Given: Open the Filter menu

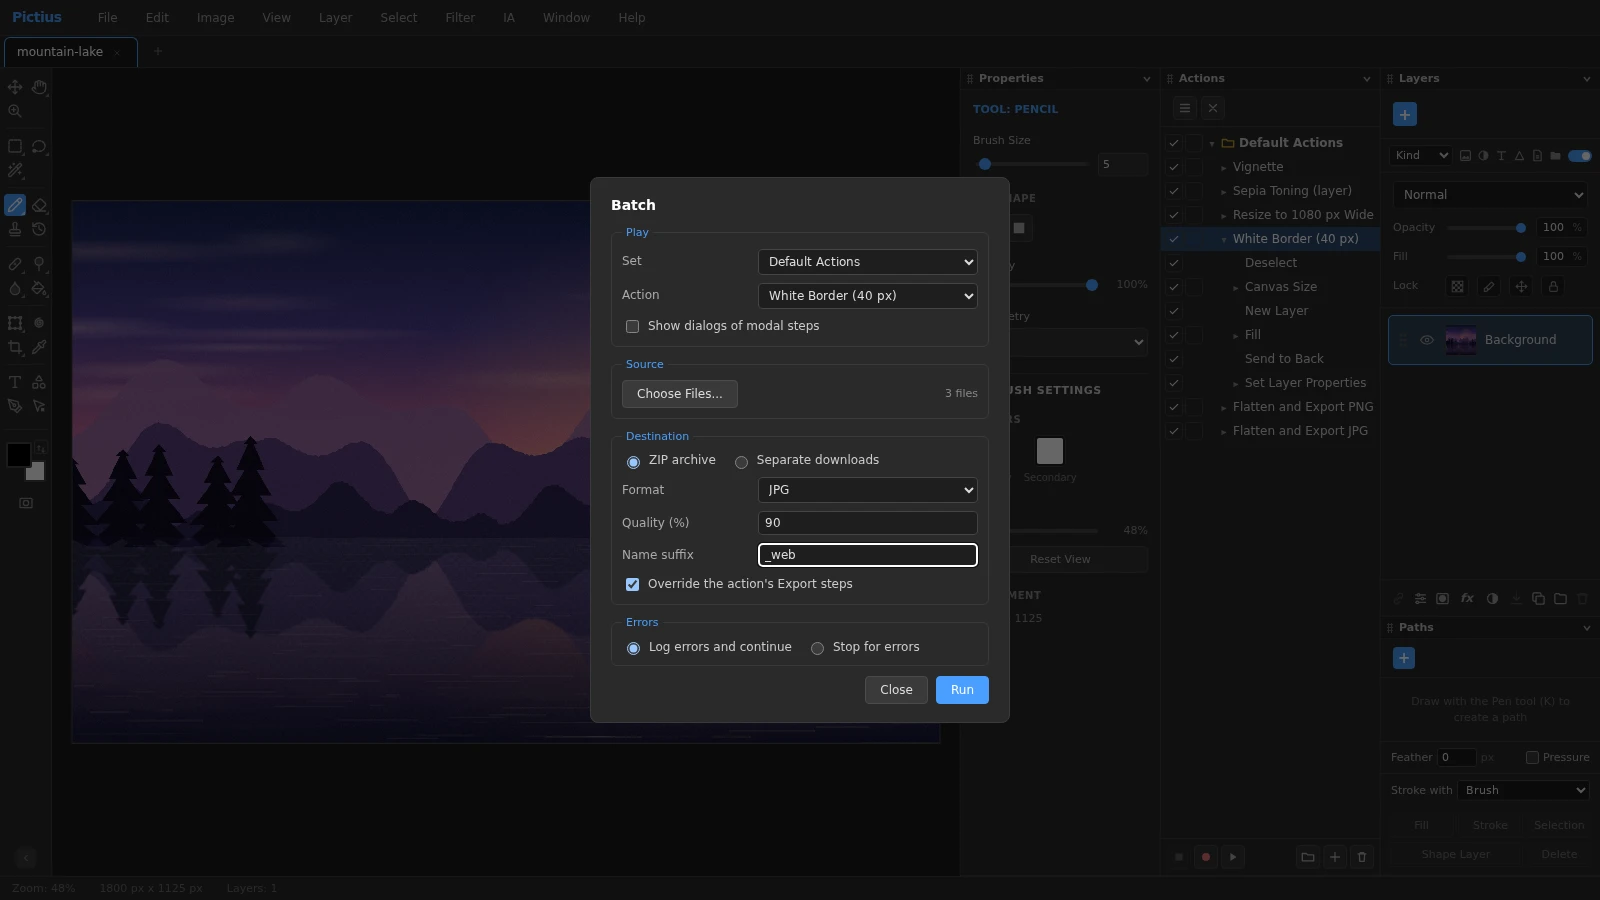Looking at the screenshot, I should 460,18.
